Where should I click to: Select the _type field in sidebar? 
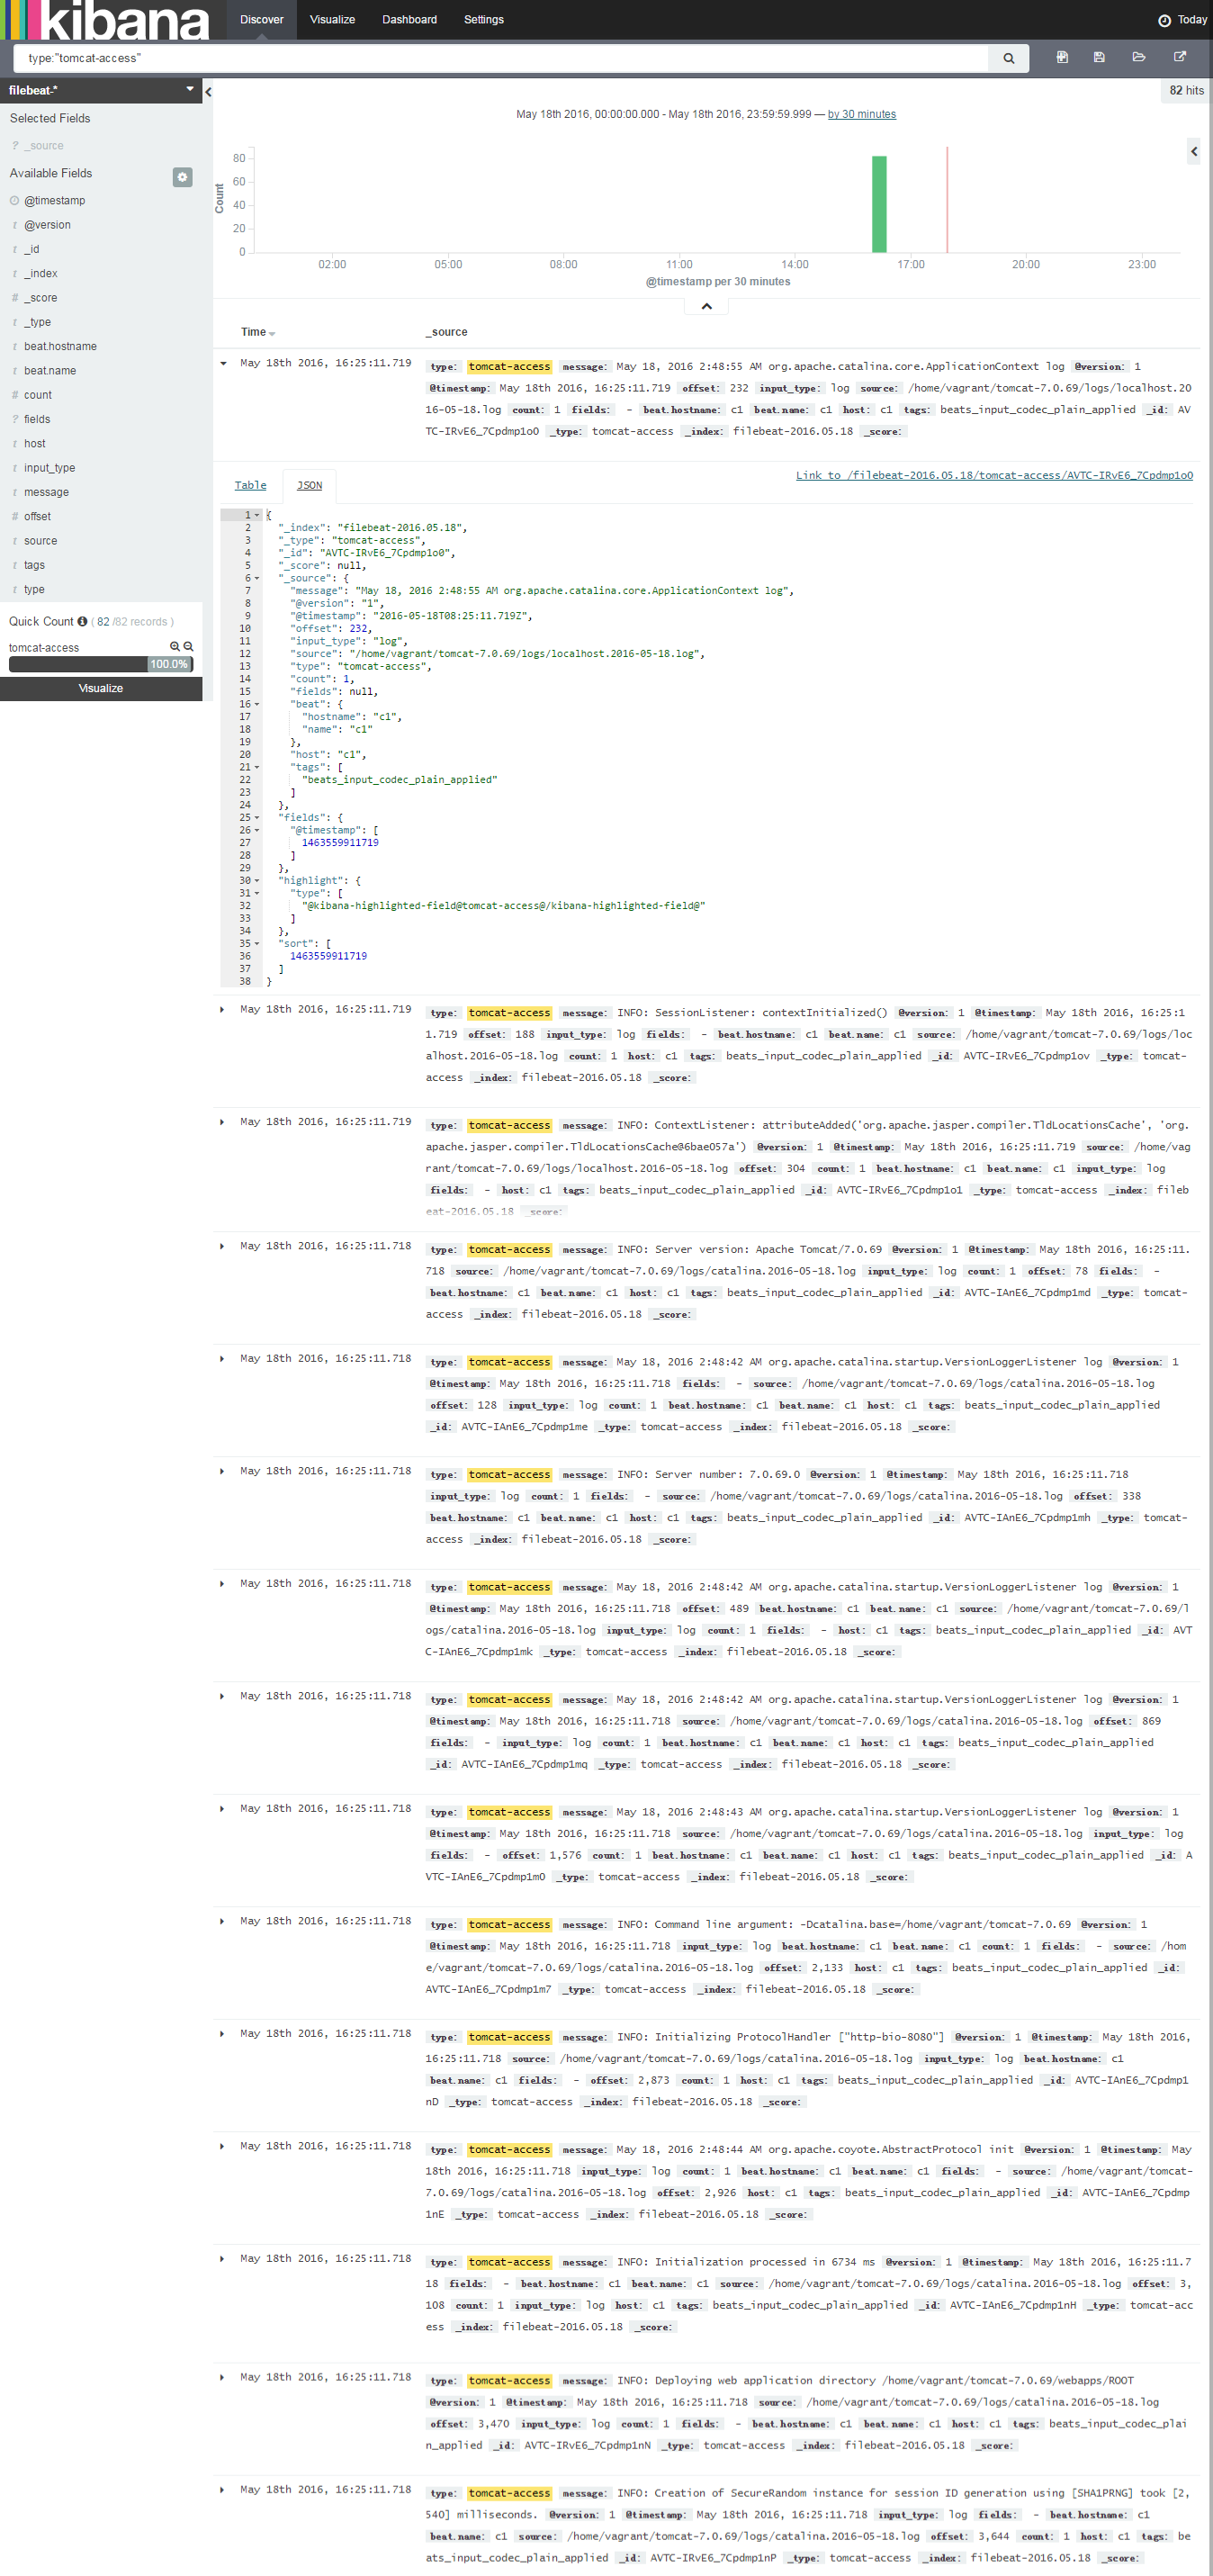tap(37, 322)
